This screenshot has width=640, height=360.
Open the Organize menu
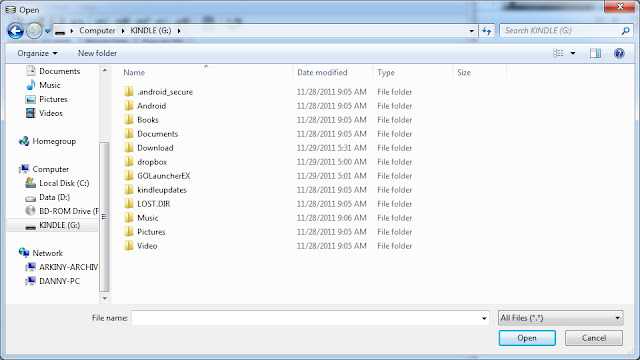[x=37, y=53]
